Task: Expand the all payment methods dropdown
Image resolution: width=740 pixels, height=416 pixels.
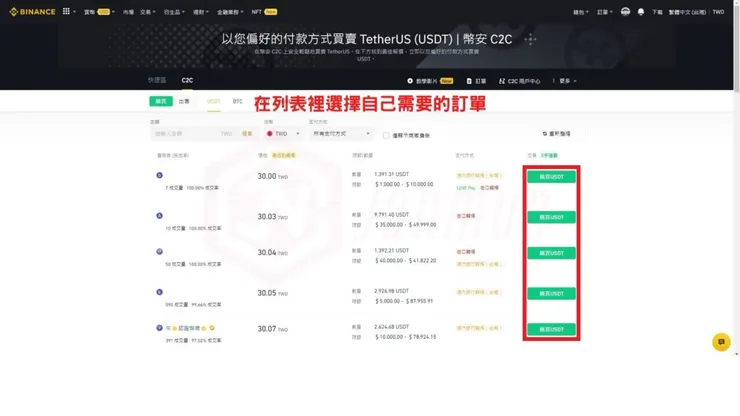Action: tap(341, 134)
